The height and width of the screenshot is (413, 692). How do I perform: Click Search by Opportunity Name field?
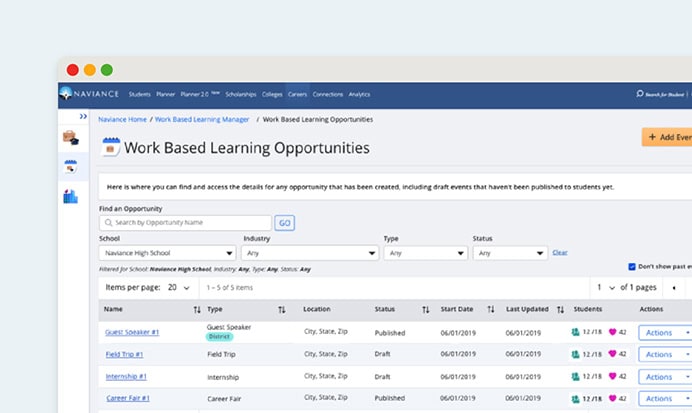[x=185, y=223]
